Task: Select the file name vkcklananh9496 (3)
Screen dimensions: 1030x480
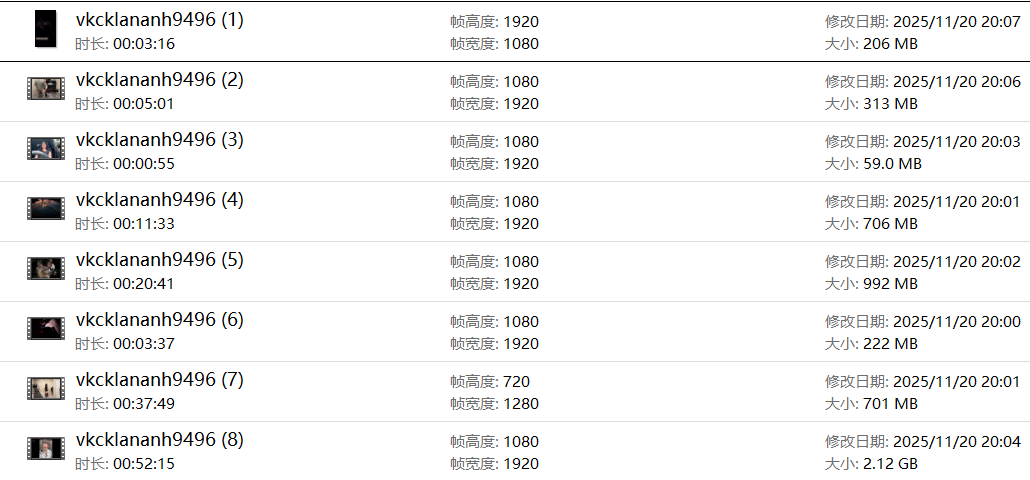Action: click(159, 140)
